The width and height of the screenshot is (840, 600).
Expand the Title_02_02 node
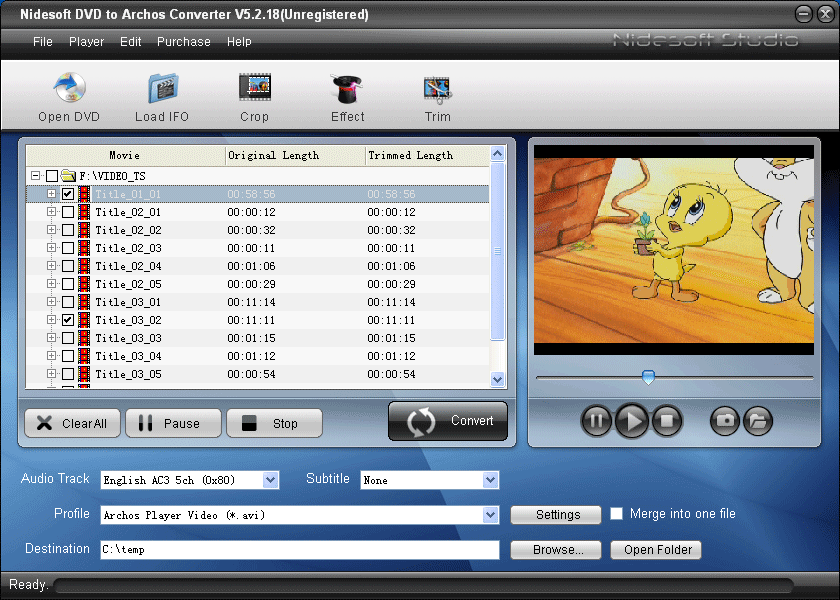click(x=51, y=229)
